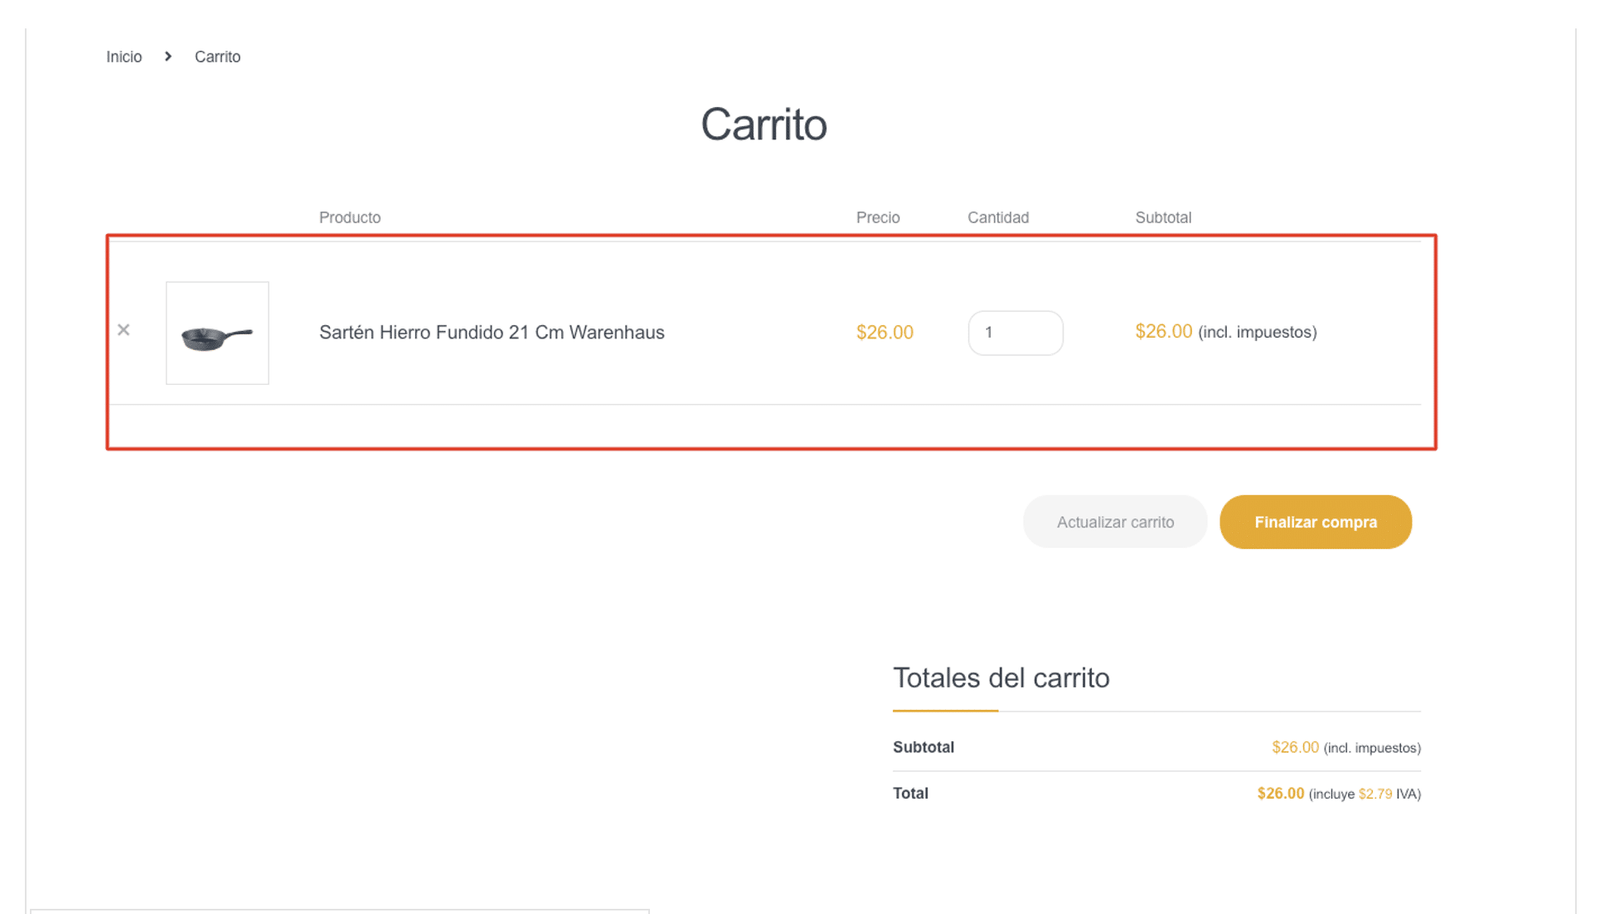The width and height of the screenshot is (1600, 914).
Task: Click the Precio column header
Action: (877, 217)
